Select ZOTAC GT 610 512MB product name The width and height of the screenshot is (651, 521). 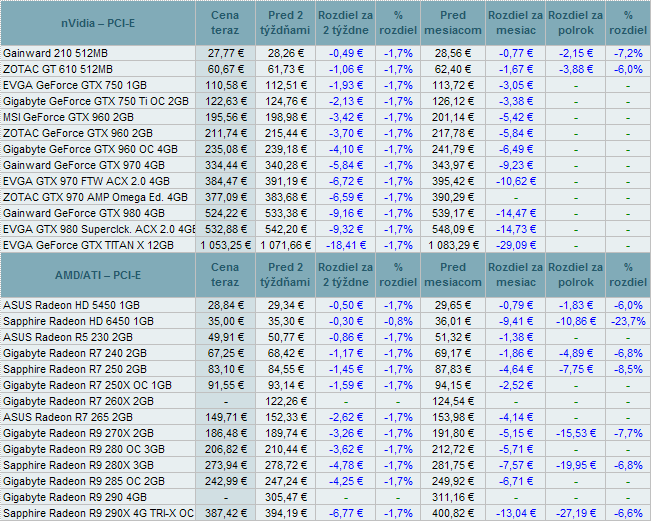(58, 69)
